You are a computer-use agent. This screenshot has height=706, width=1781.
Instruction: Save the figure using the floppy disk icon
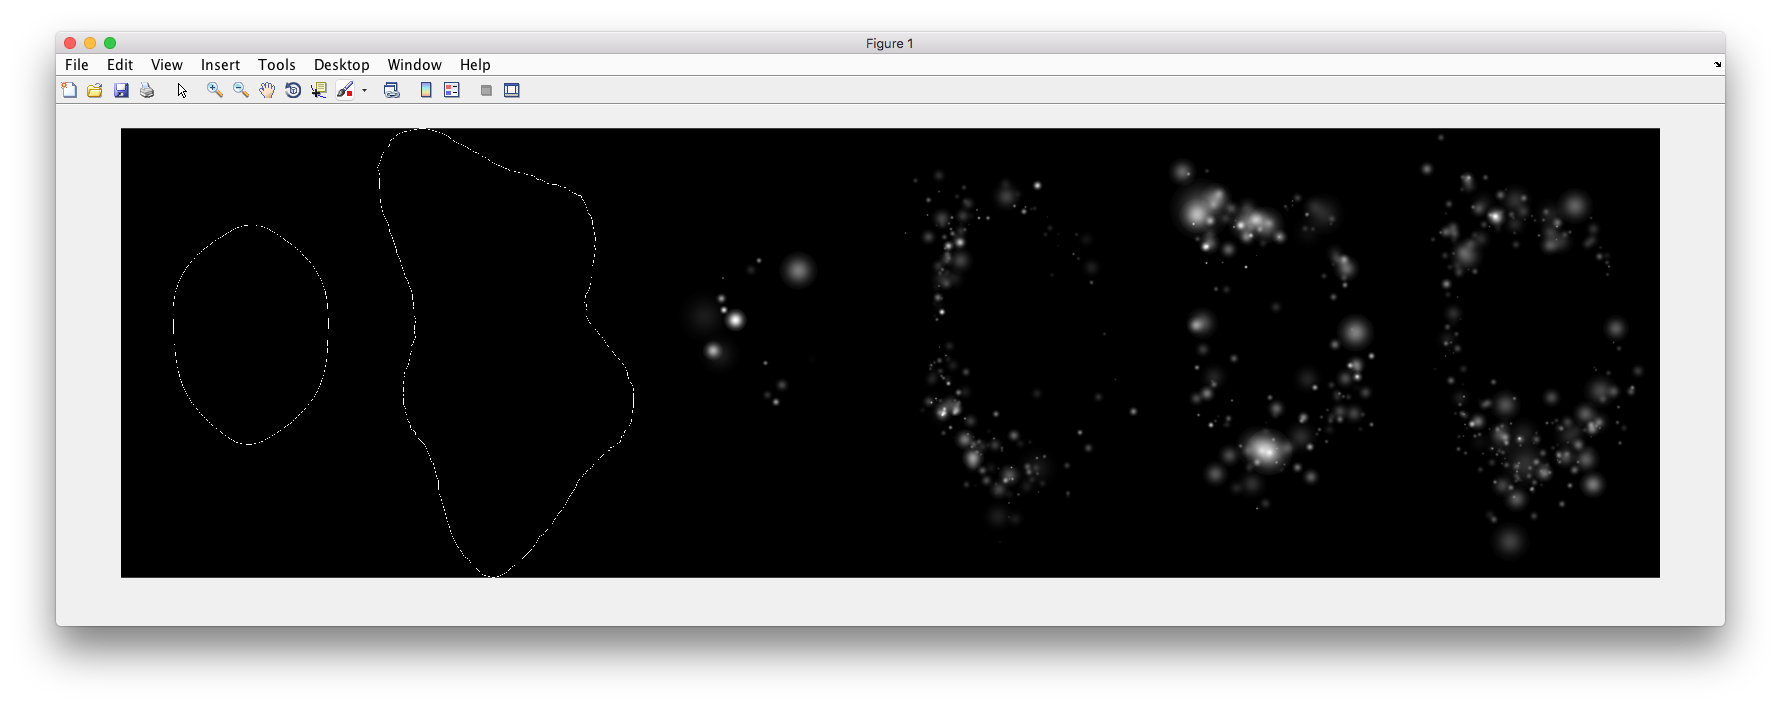[x=121, y=91]
